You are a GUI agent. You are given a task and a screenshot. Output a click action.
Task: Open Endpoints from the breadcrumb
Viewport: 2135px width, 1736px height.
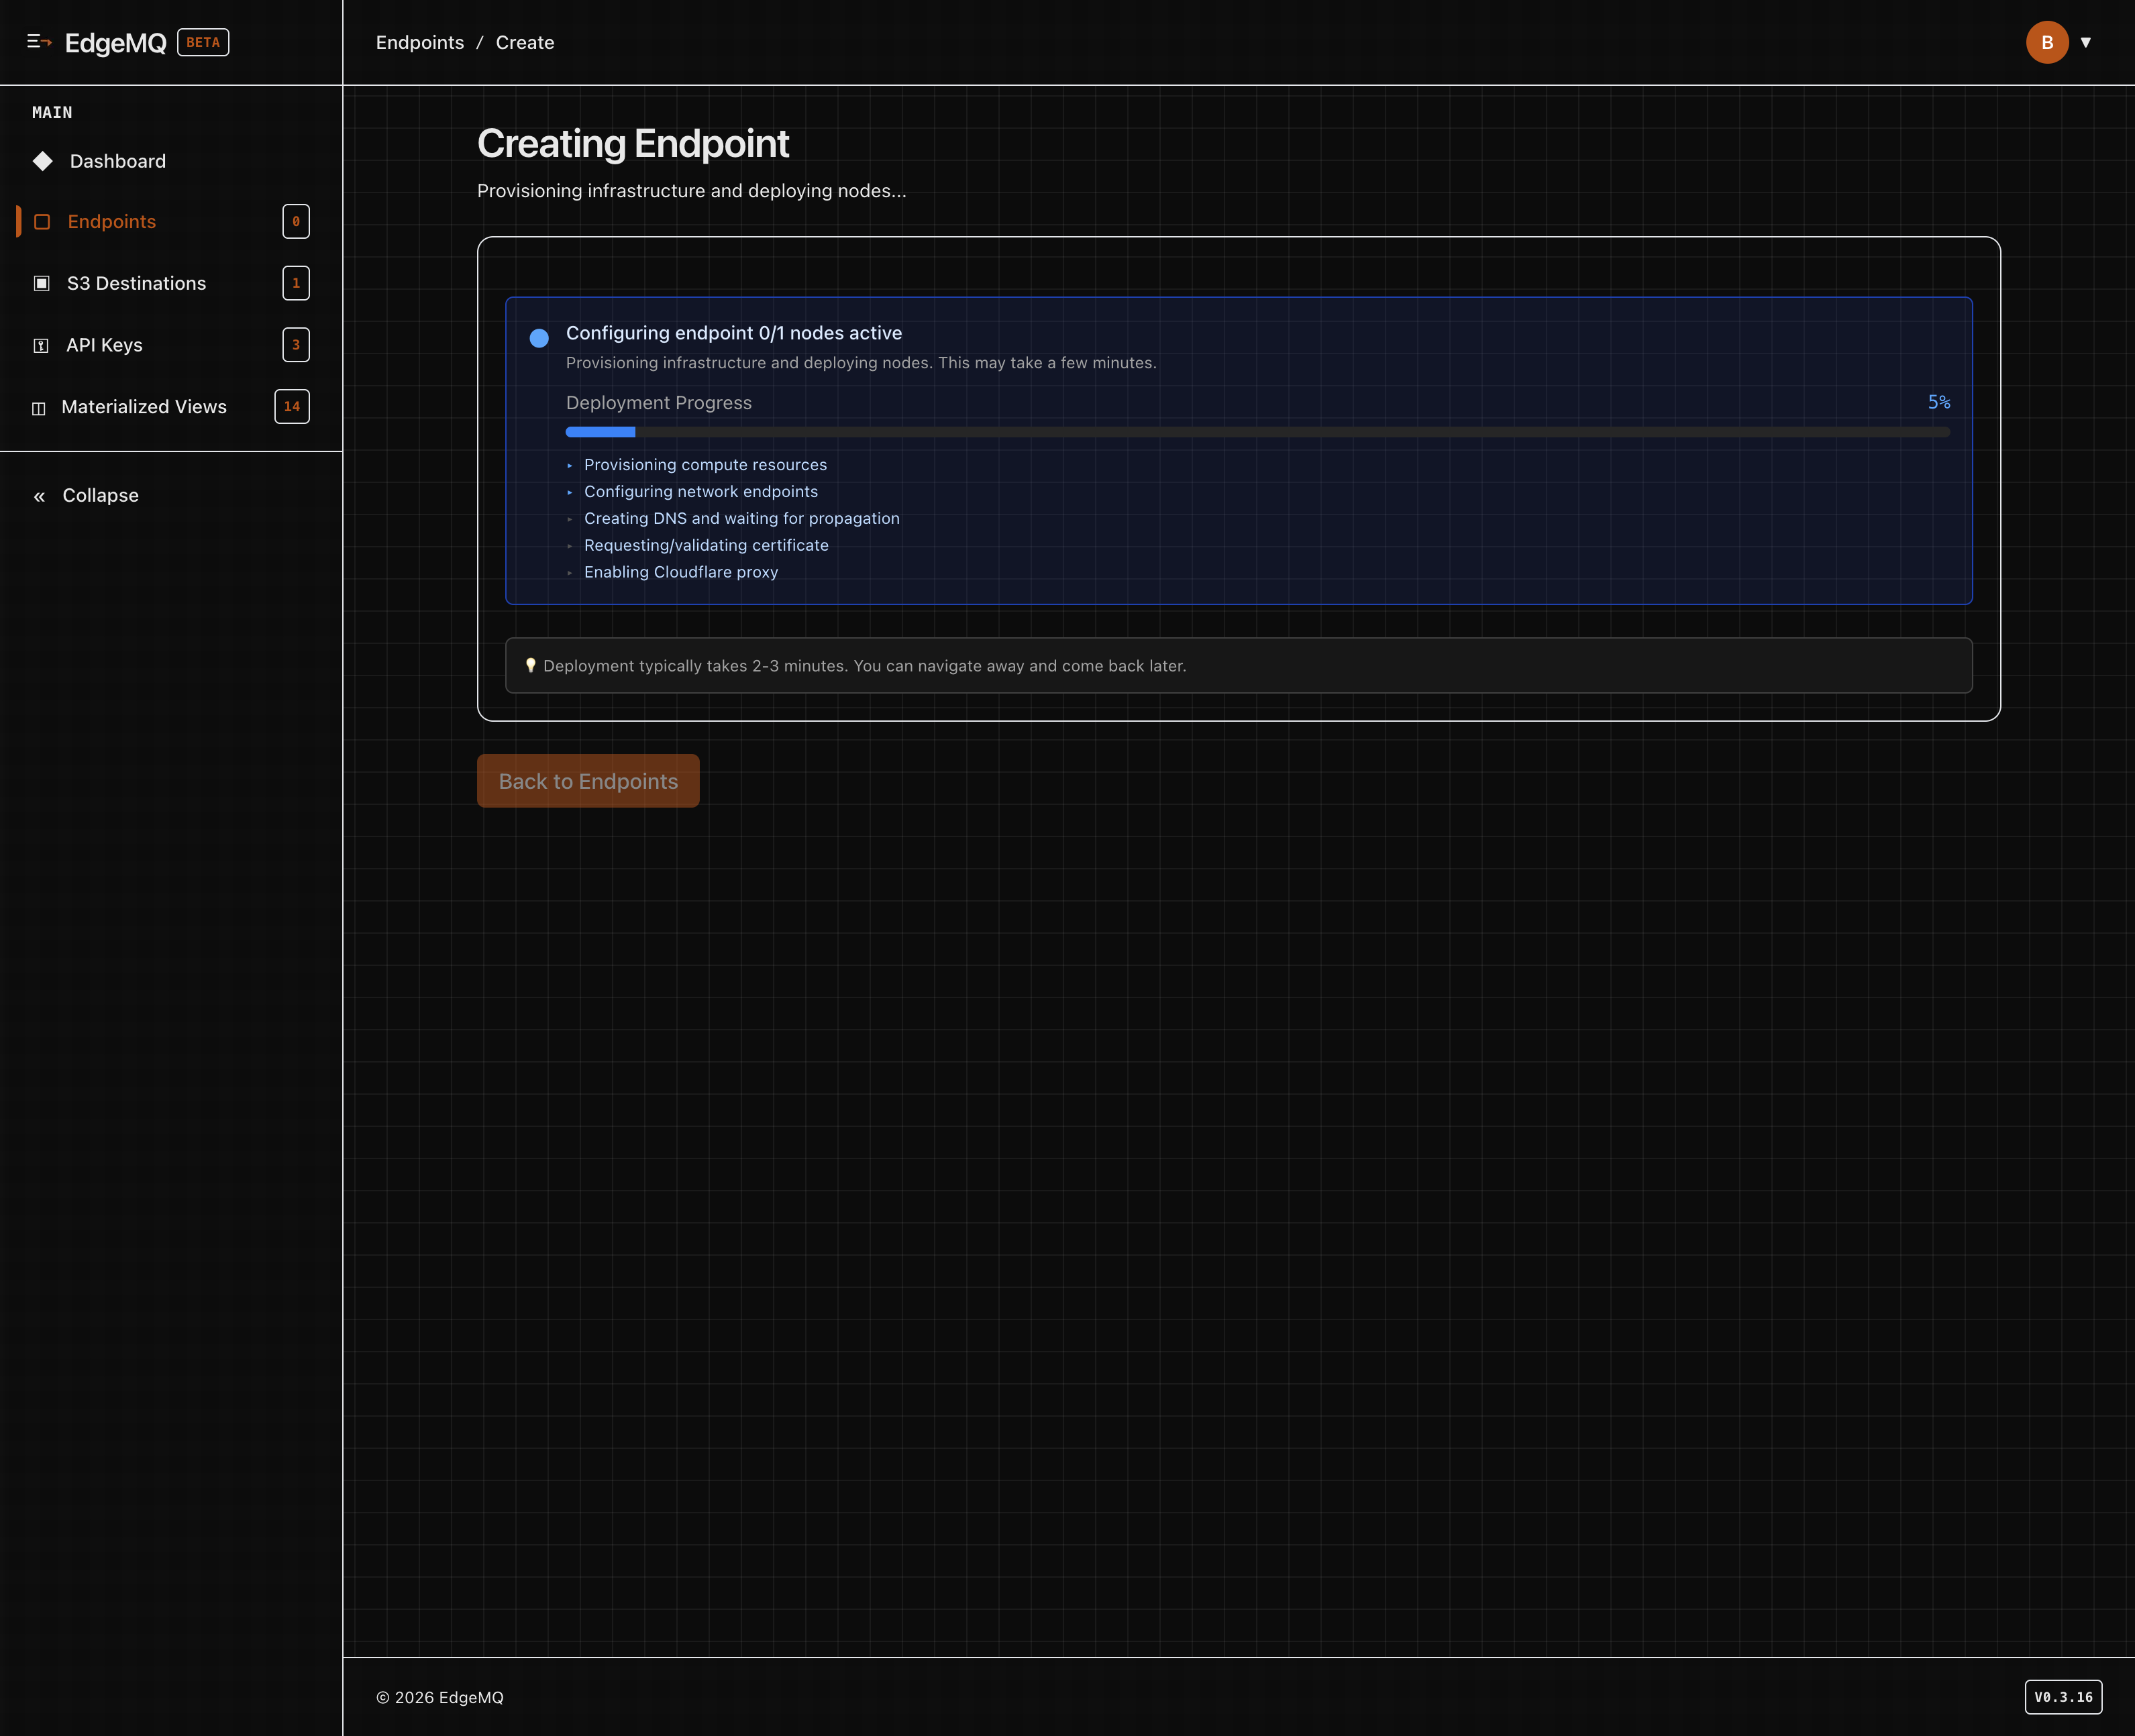coord(420,42)
